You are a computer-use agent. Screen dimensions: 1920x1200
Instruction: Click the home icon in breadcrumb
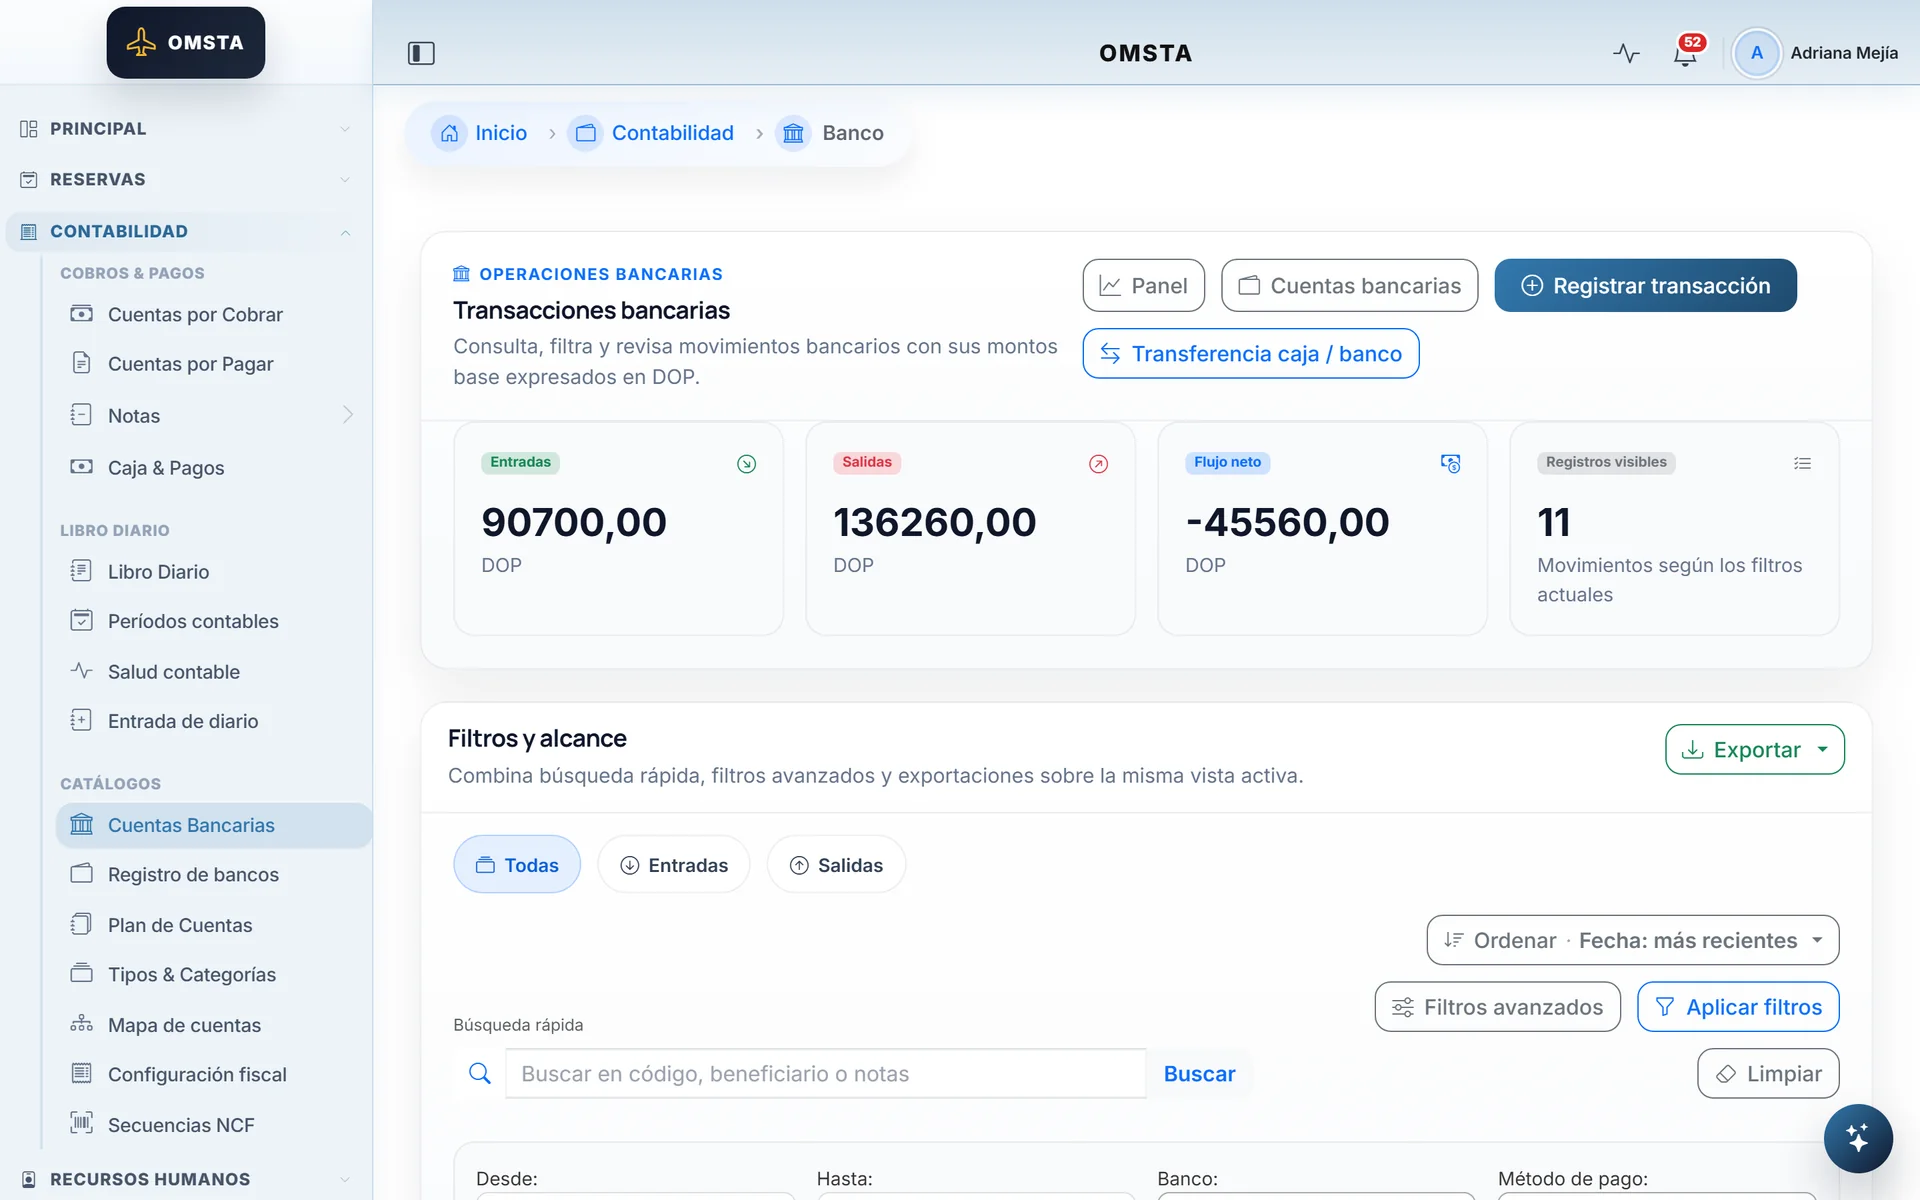pos(449,133)
